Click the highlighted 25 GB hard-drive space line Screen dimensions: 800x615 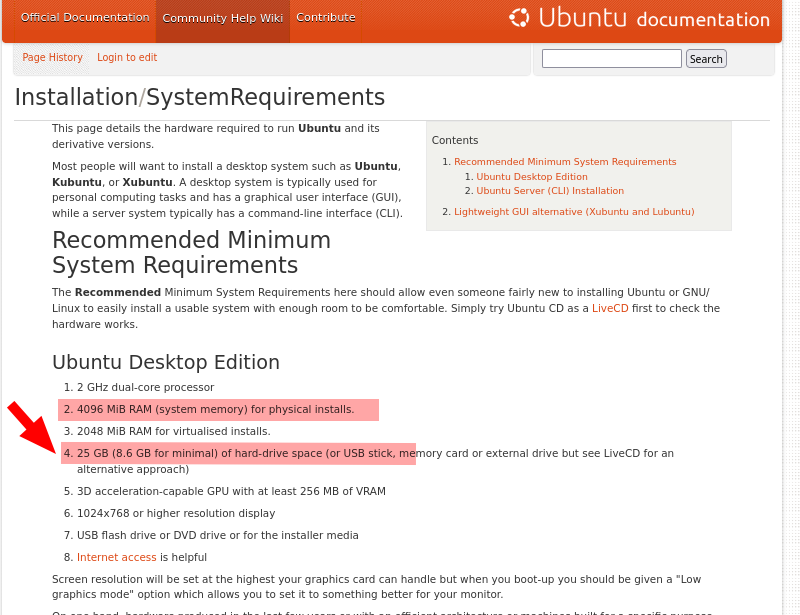tap(240, 453)
